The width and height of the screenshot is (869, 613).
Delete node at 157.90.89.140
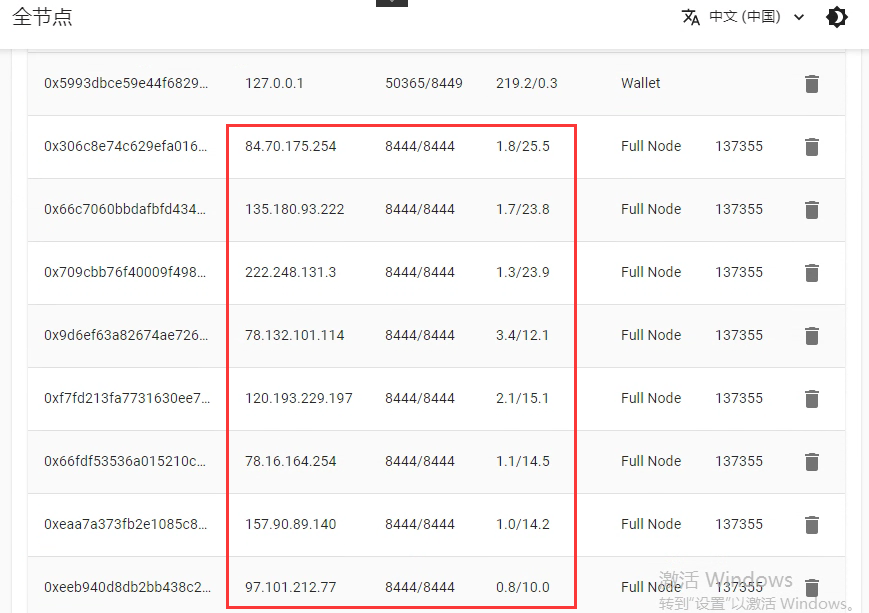[x=811, y=524]
